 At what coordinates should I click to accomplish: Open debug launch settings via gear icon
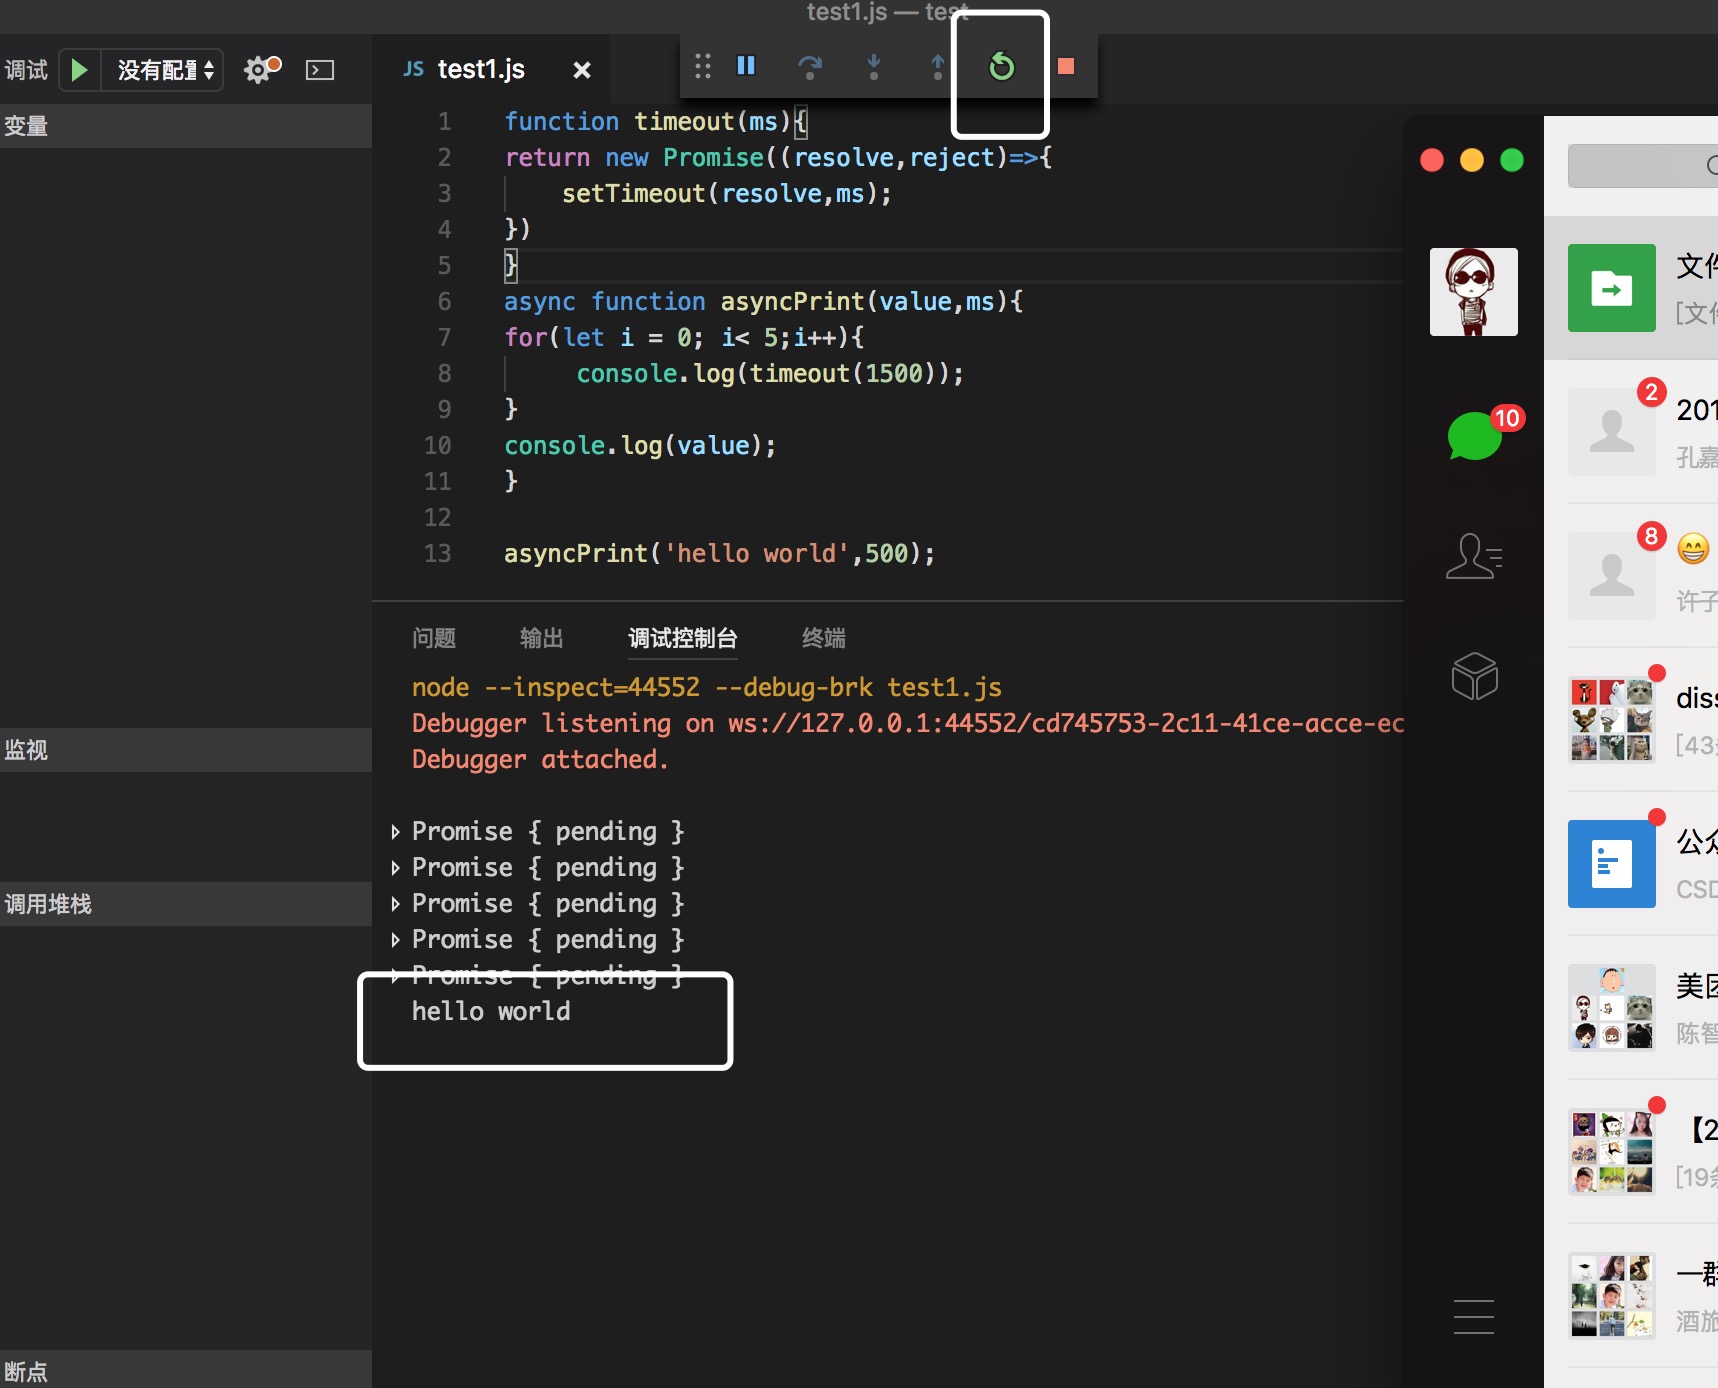(x=258, y=69)
